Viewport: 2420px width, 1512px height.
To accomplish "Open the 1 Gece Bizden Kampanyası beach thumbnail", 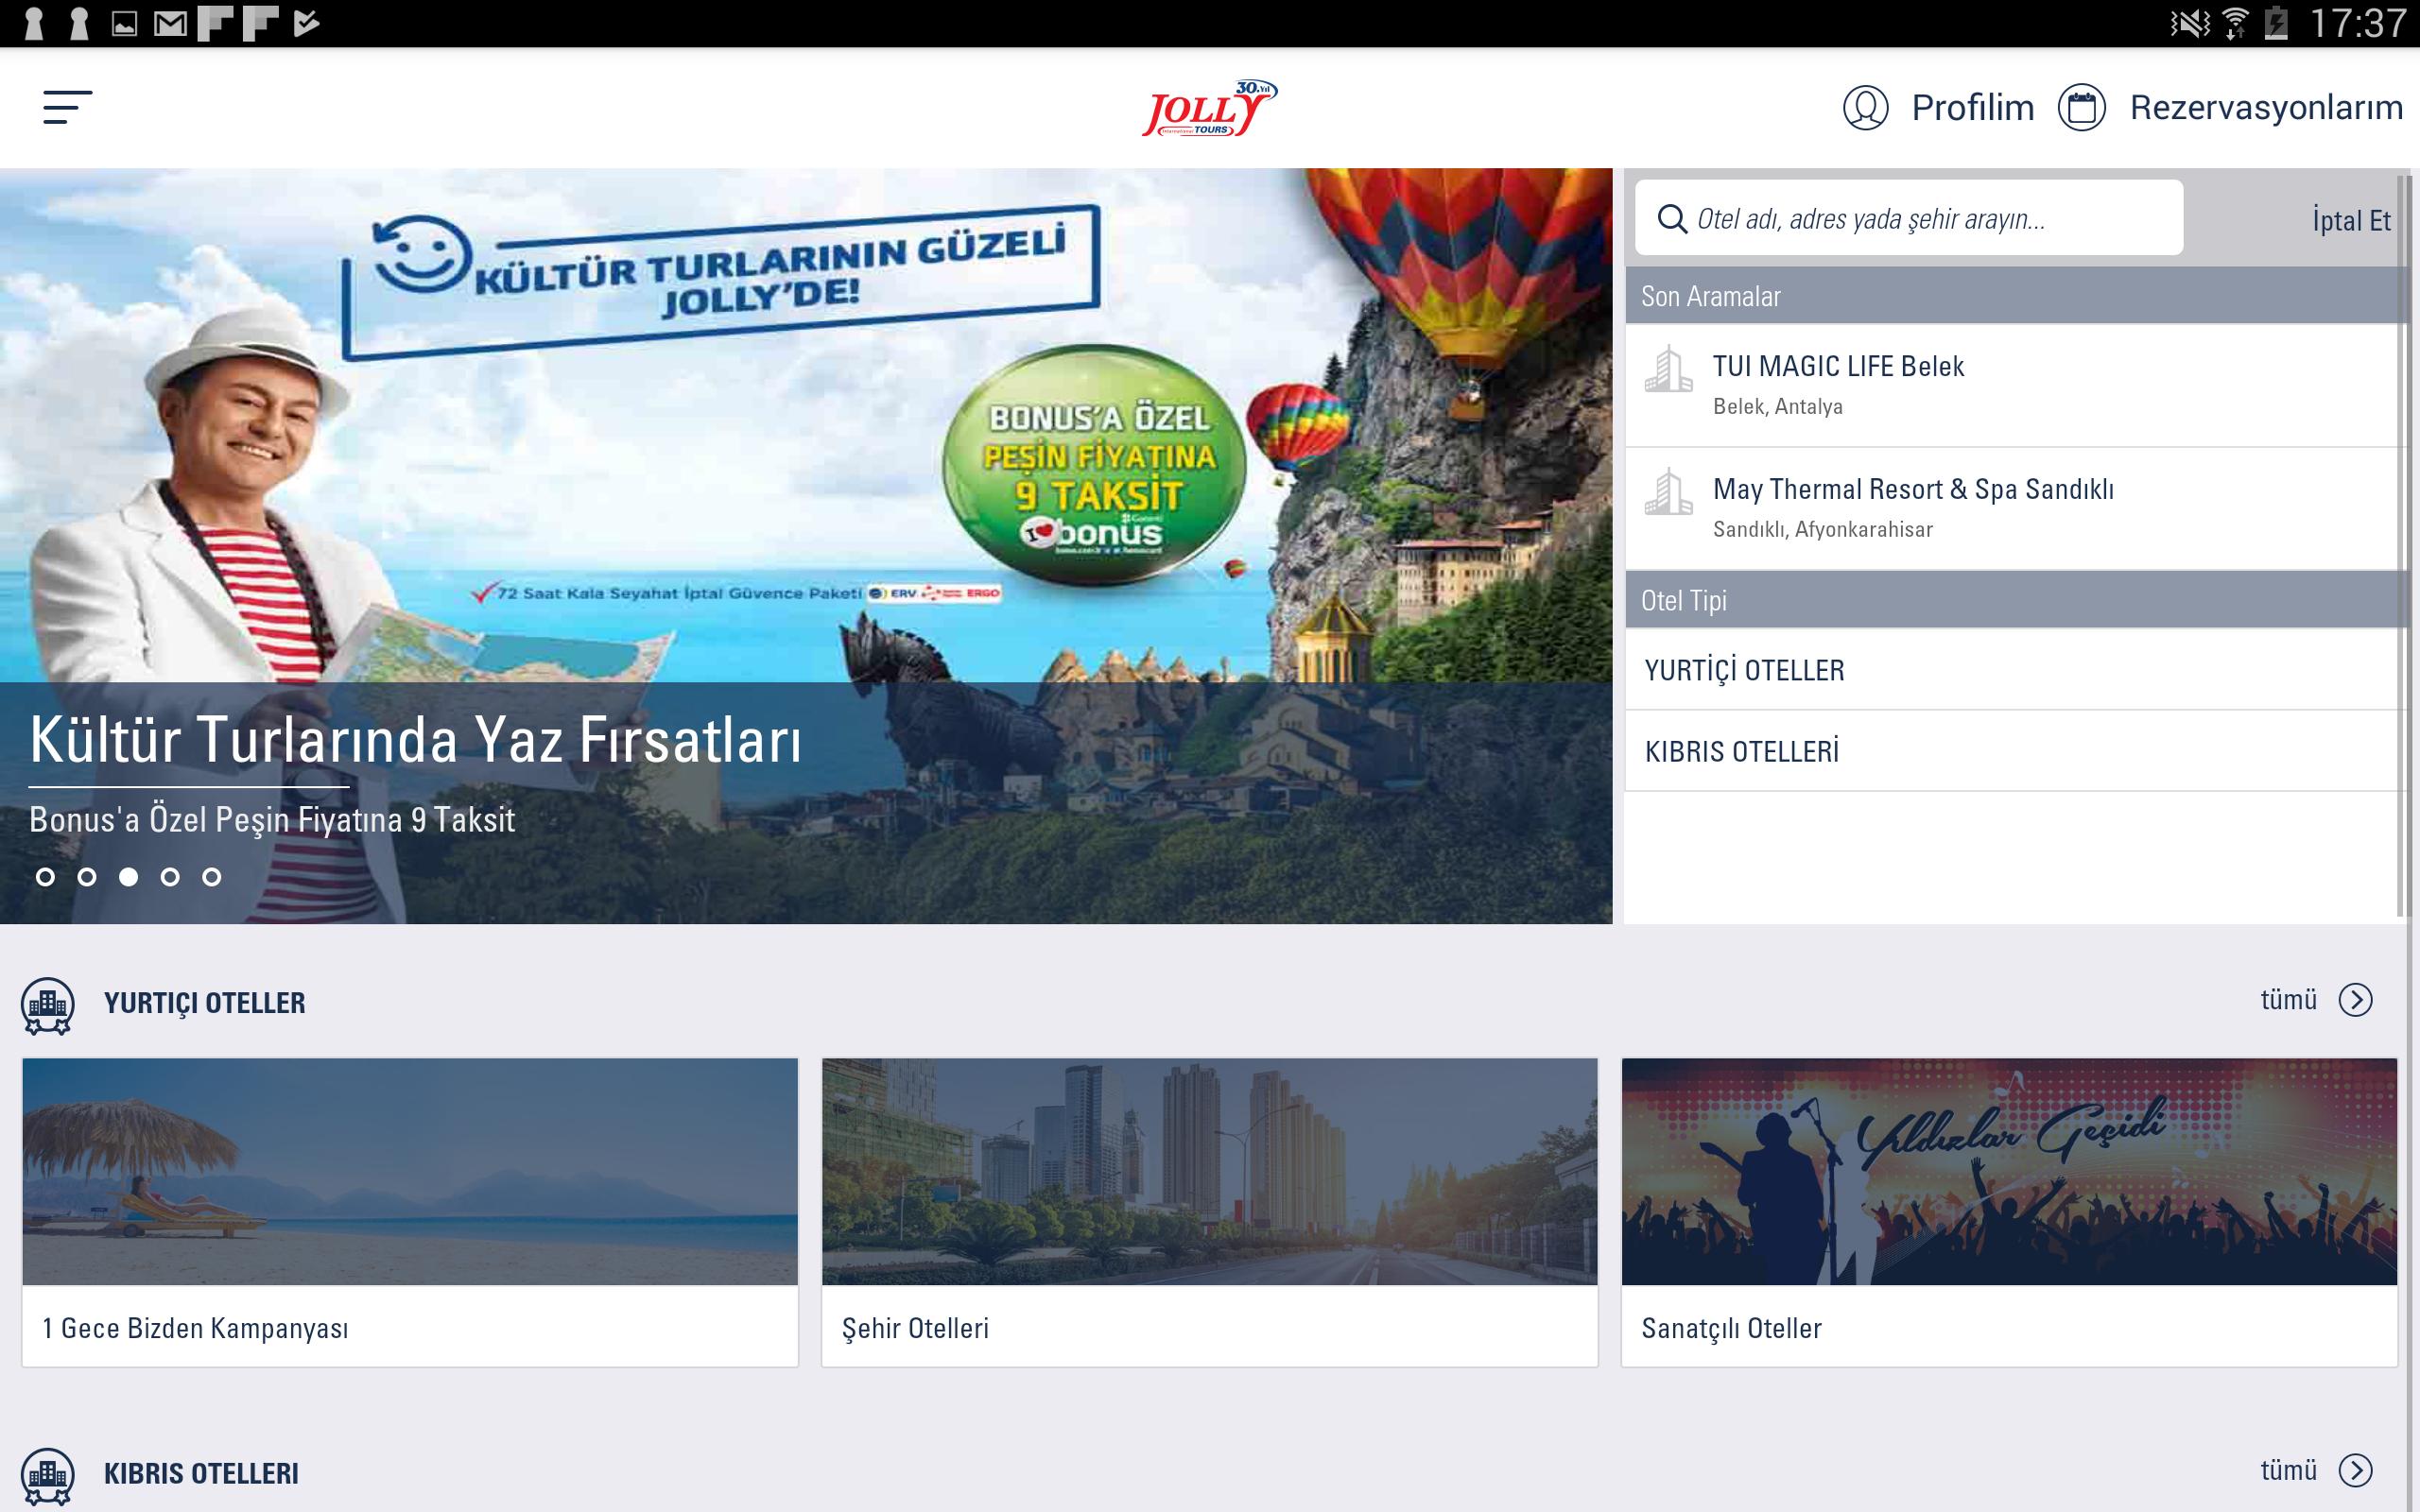I will (410, 1172).
